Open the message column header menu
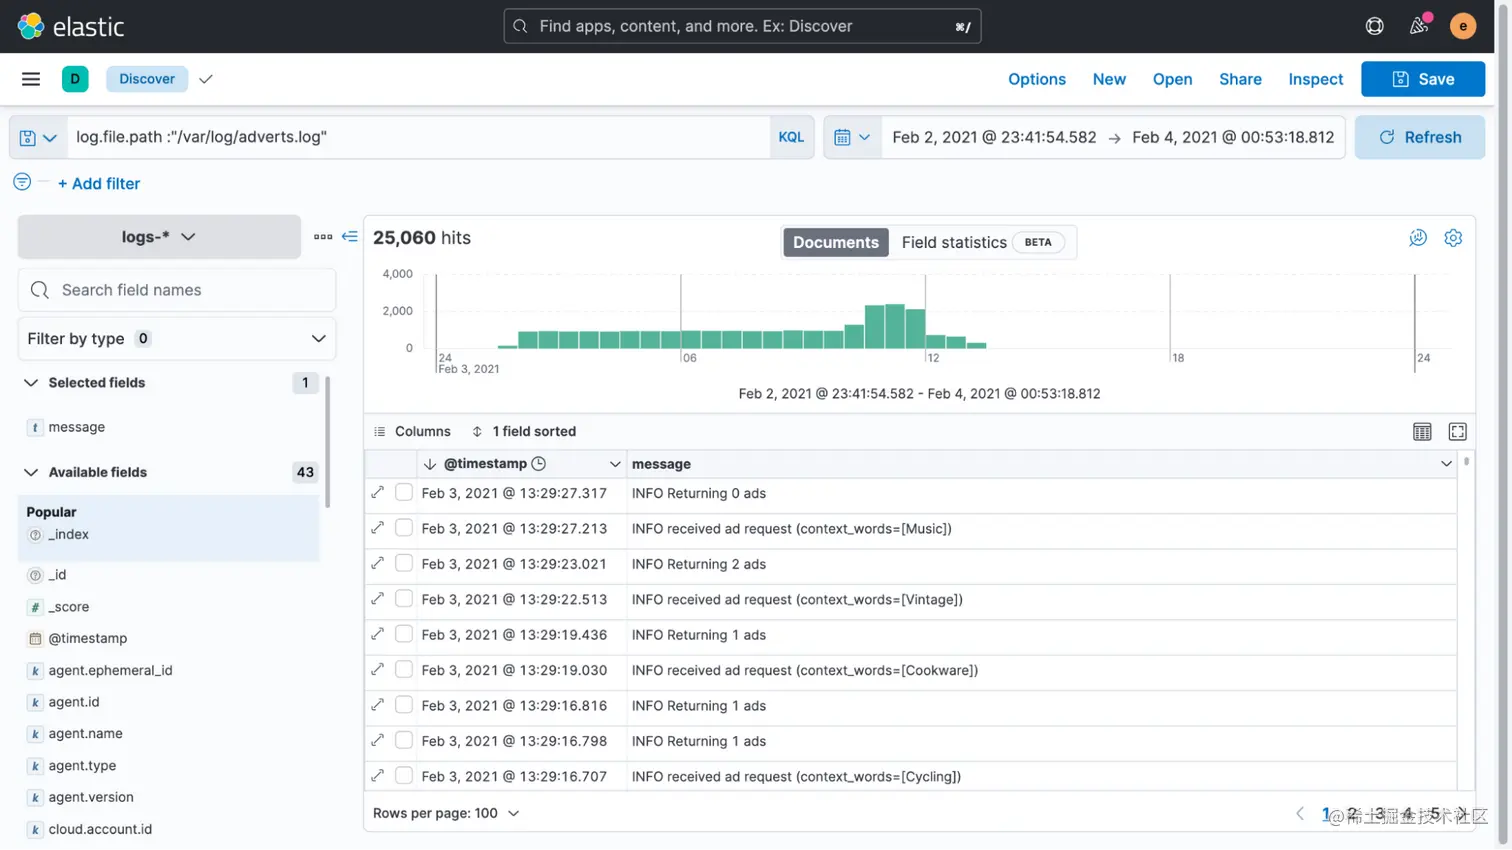This screenshot has width=1512, height=850. click(1446, 464)
